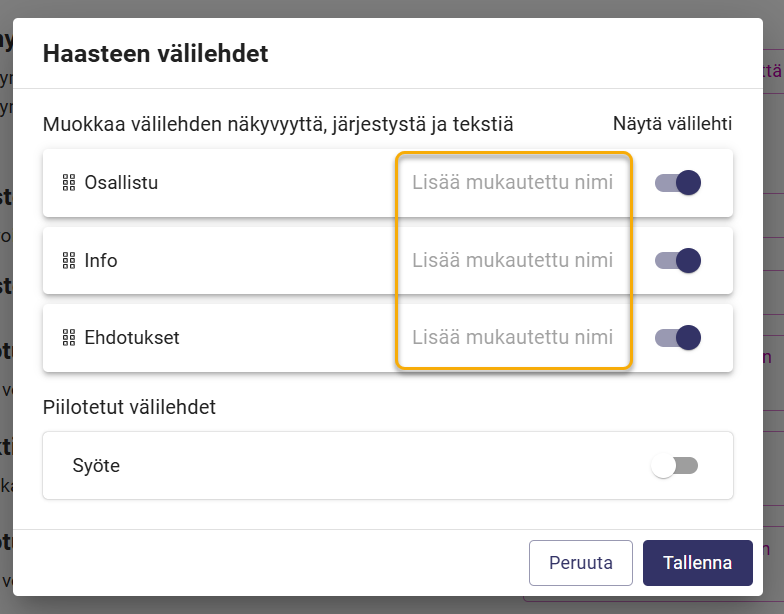Select the drag handle icon for Ehdotukset

coord(69,338)
